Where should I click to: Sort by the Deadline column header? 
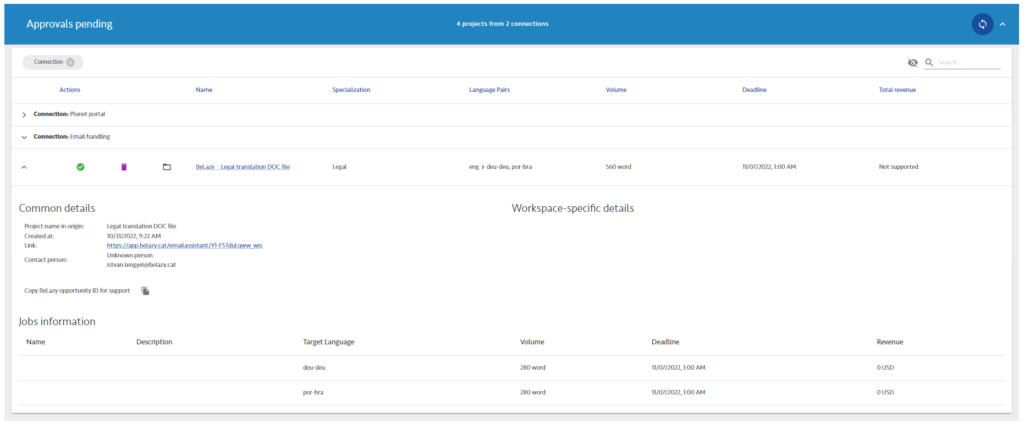[x=754, y=90]
